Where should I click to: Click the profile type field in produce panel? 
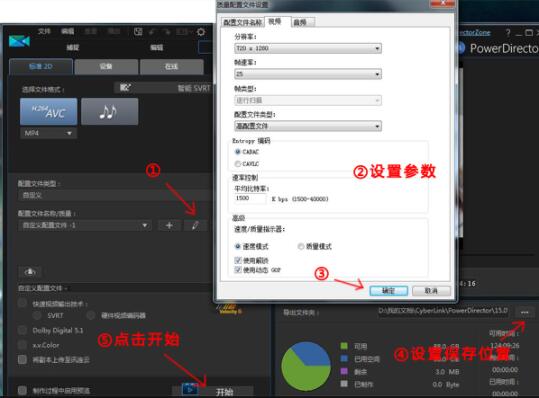[115, 195]
